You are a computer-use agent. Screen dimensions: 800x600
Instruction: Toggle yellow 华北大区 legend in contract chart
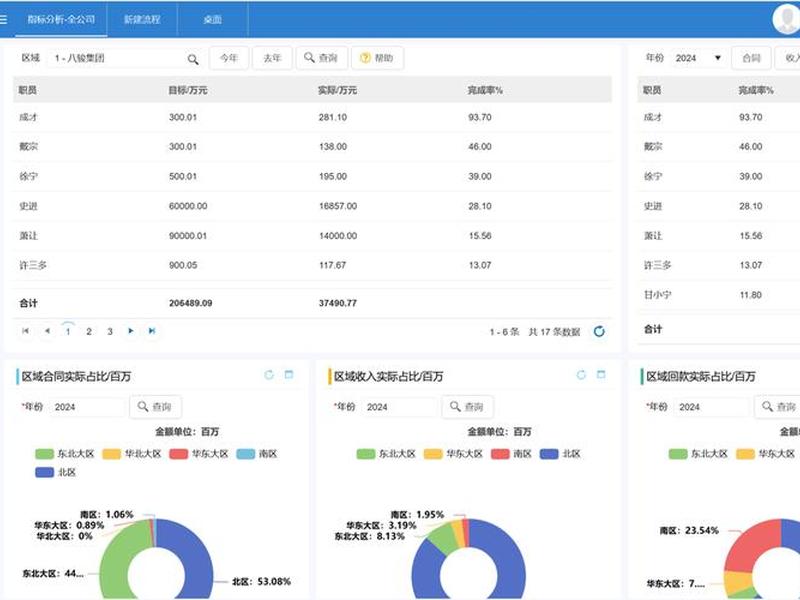132,454
